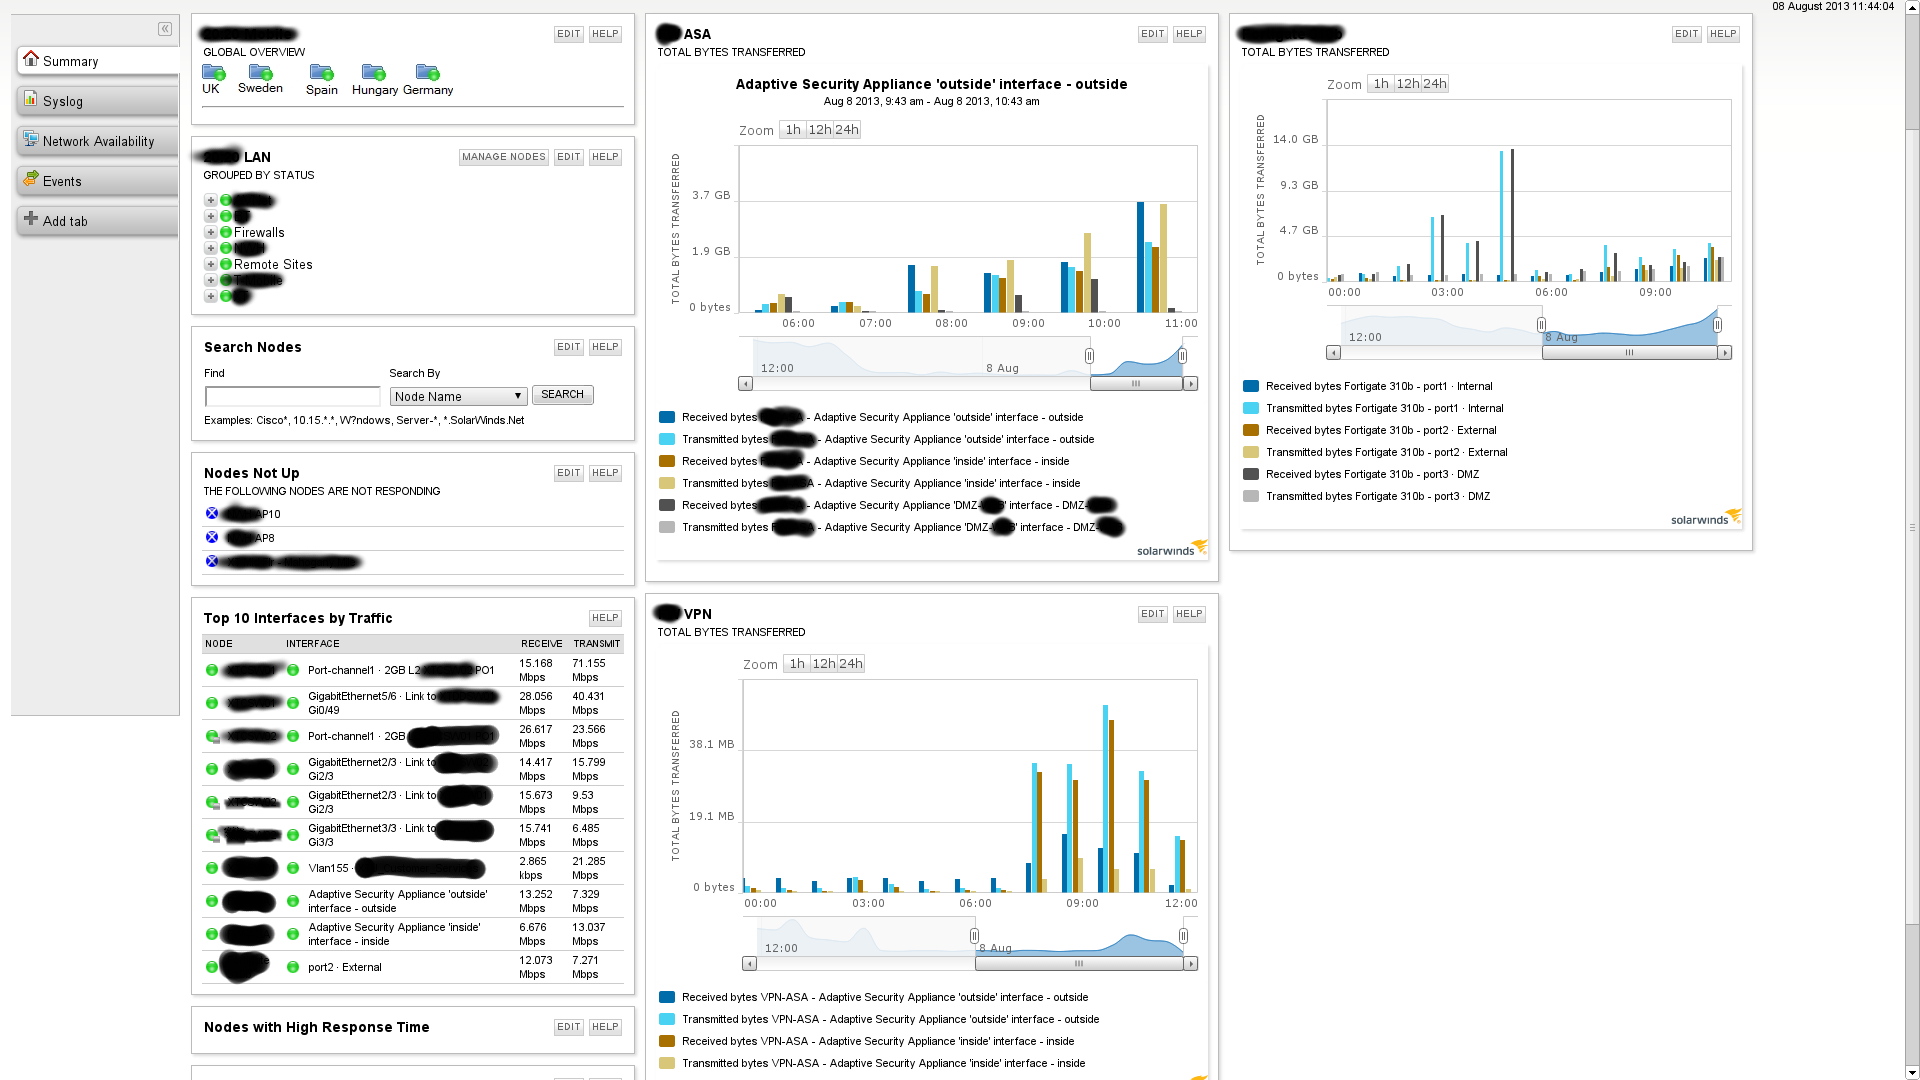The height and width of the screenshot is (1080, 1920).
Task: Click the solarwinds logo in ASA chart
Action: tap(1172, 549)
